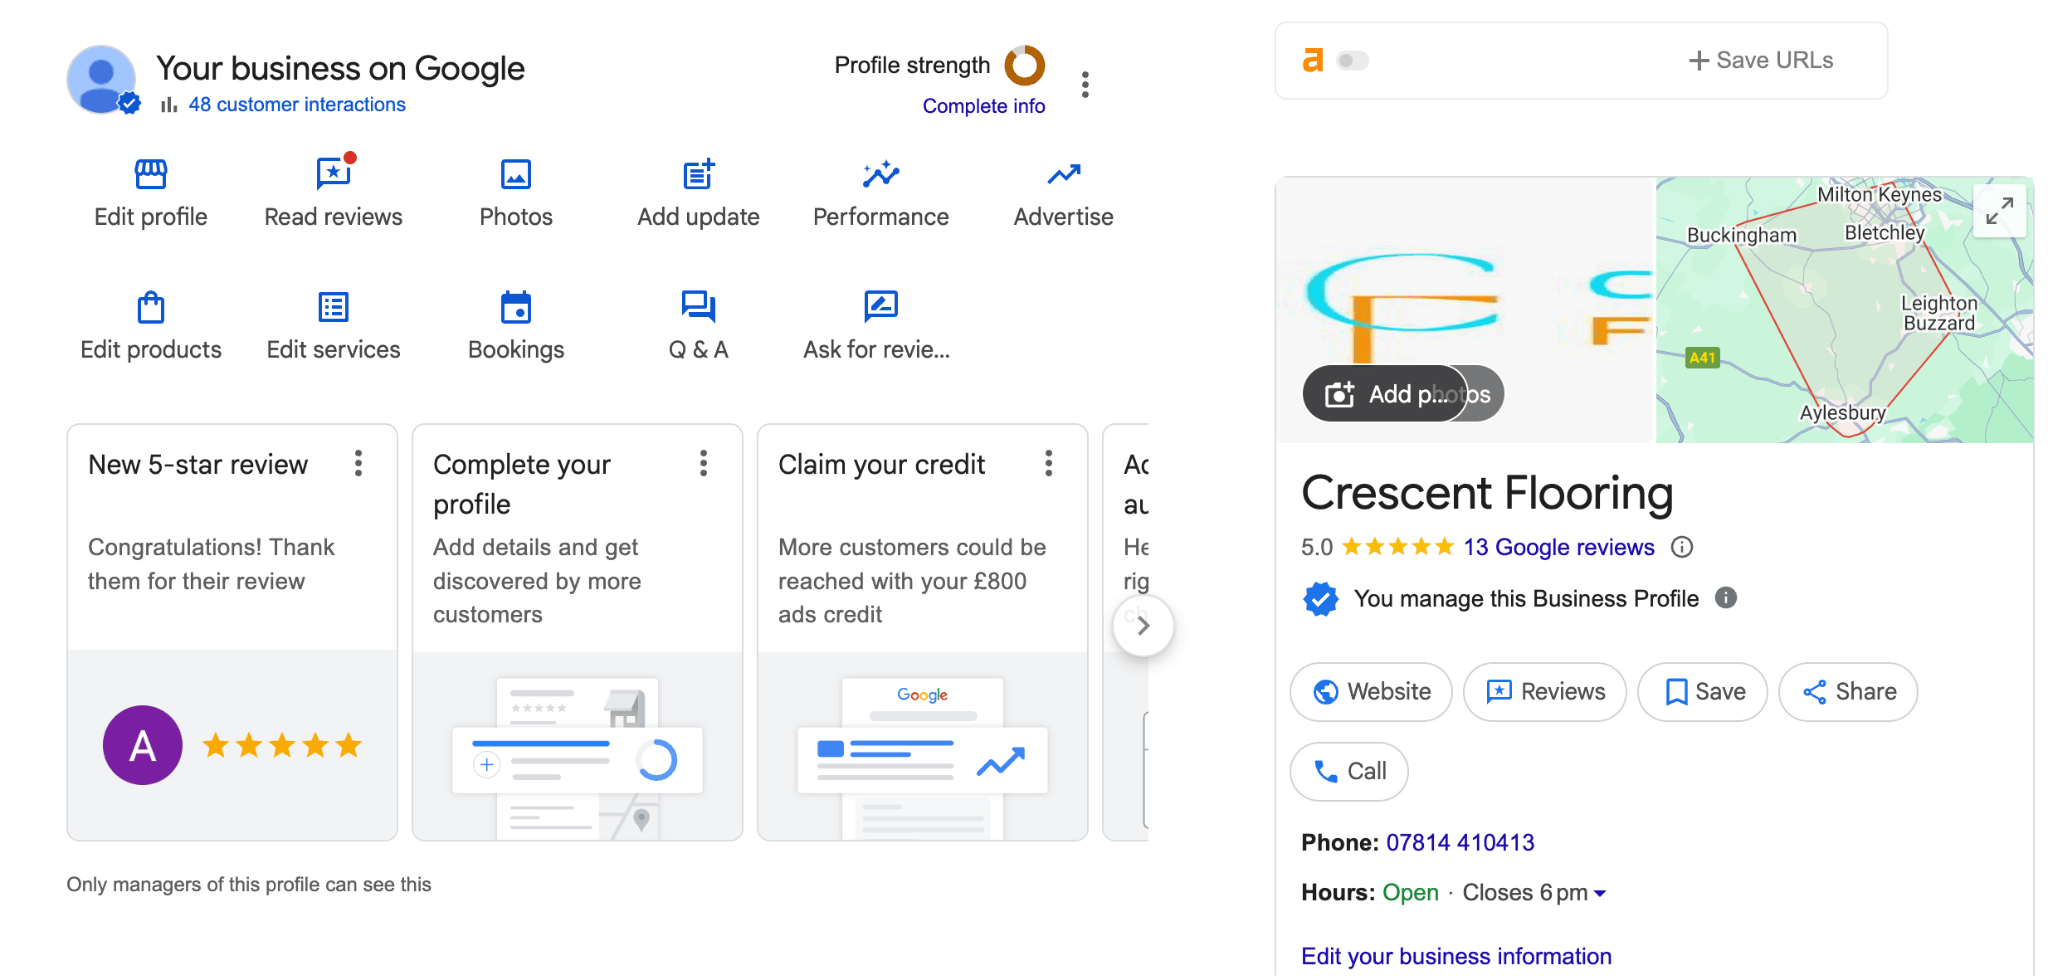The width and height of the screenshot is (2048, 976).
Task: Open the Q & A chat icon
Action: pyautogui.click(x=698, y=306)
